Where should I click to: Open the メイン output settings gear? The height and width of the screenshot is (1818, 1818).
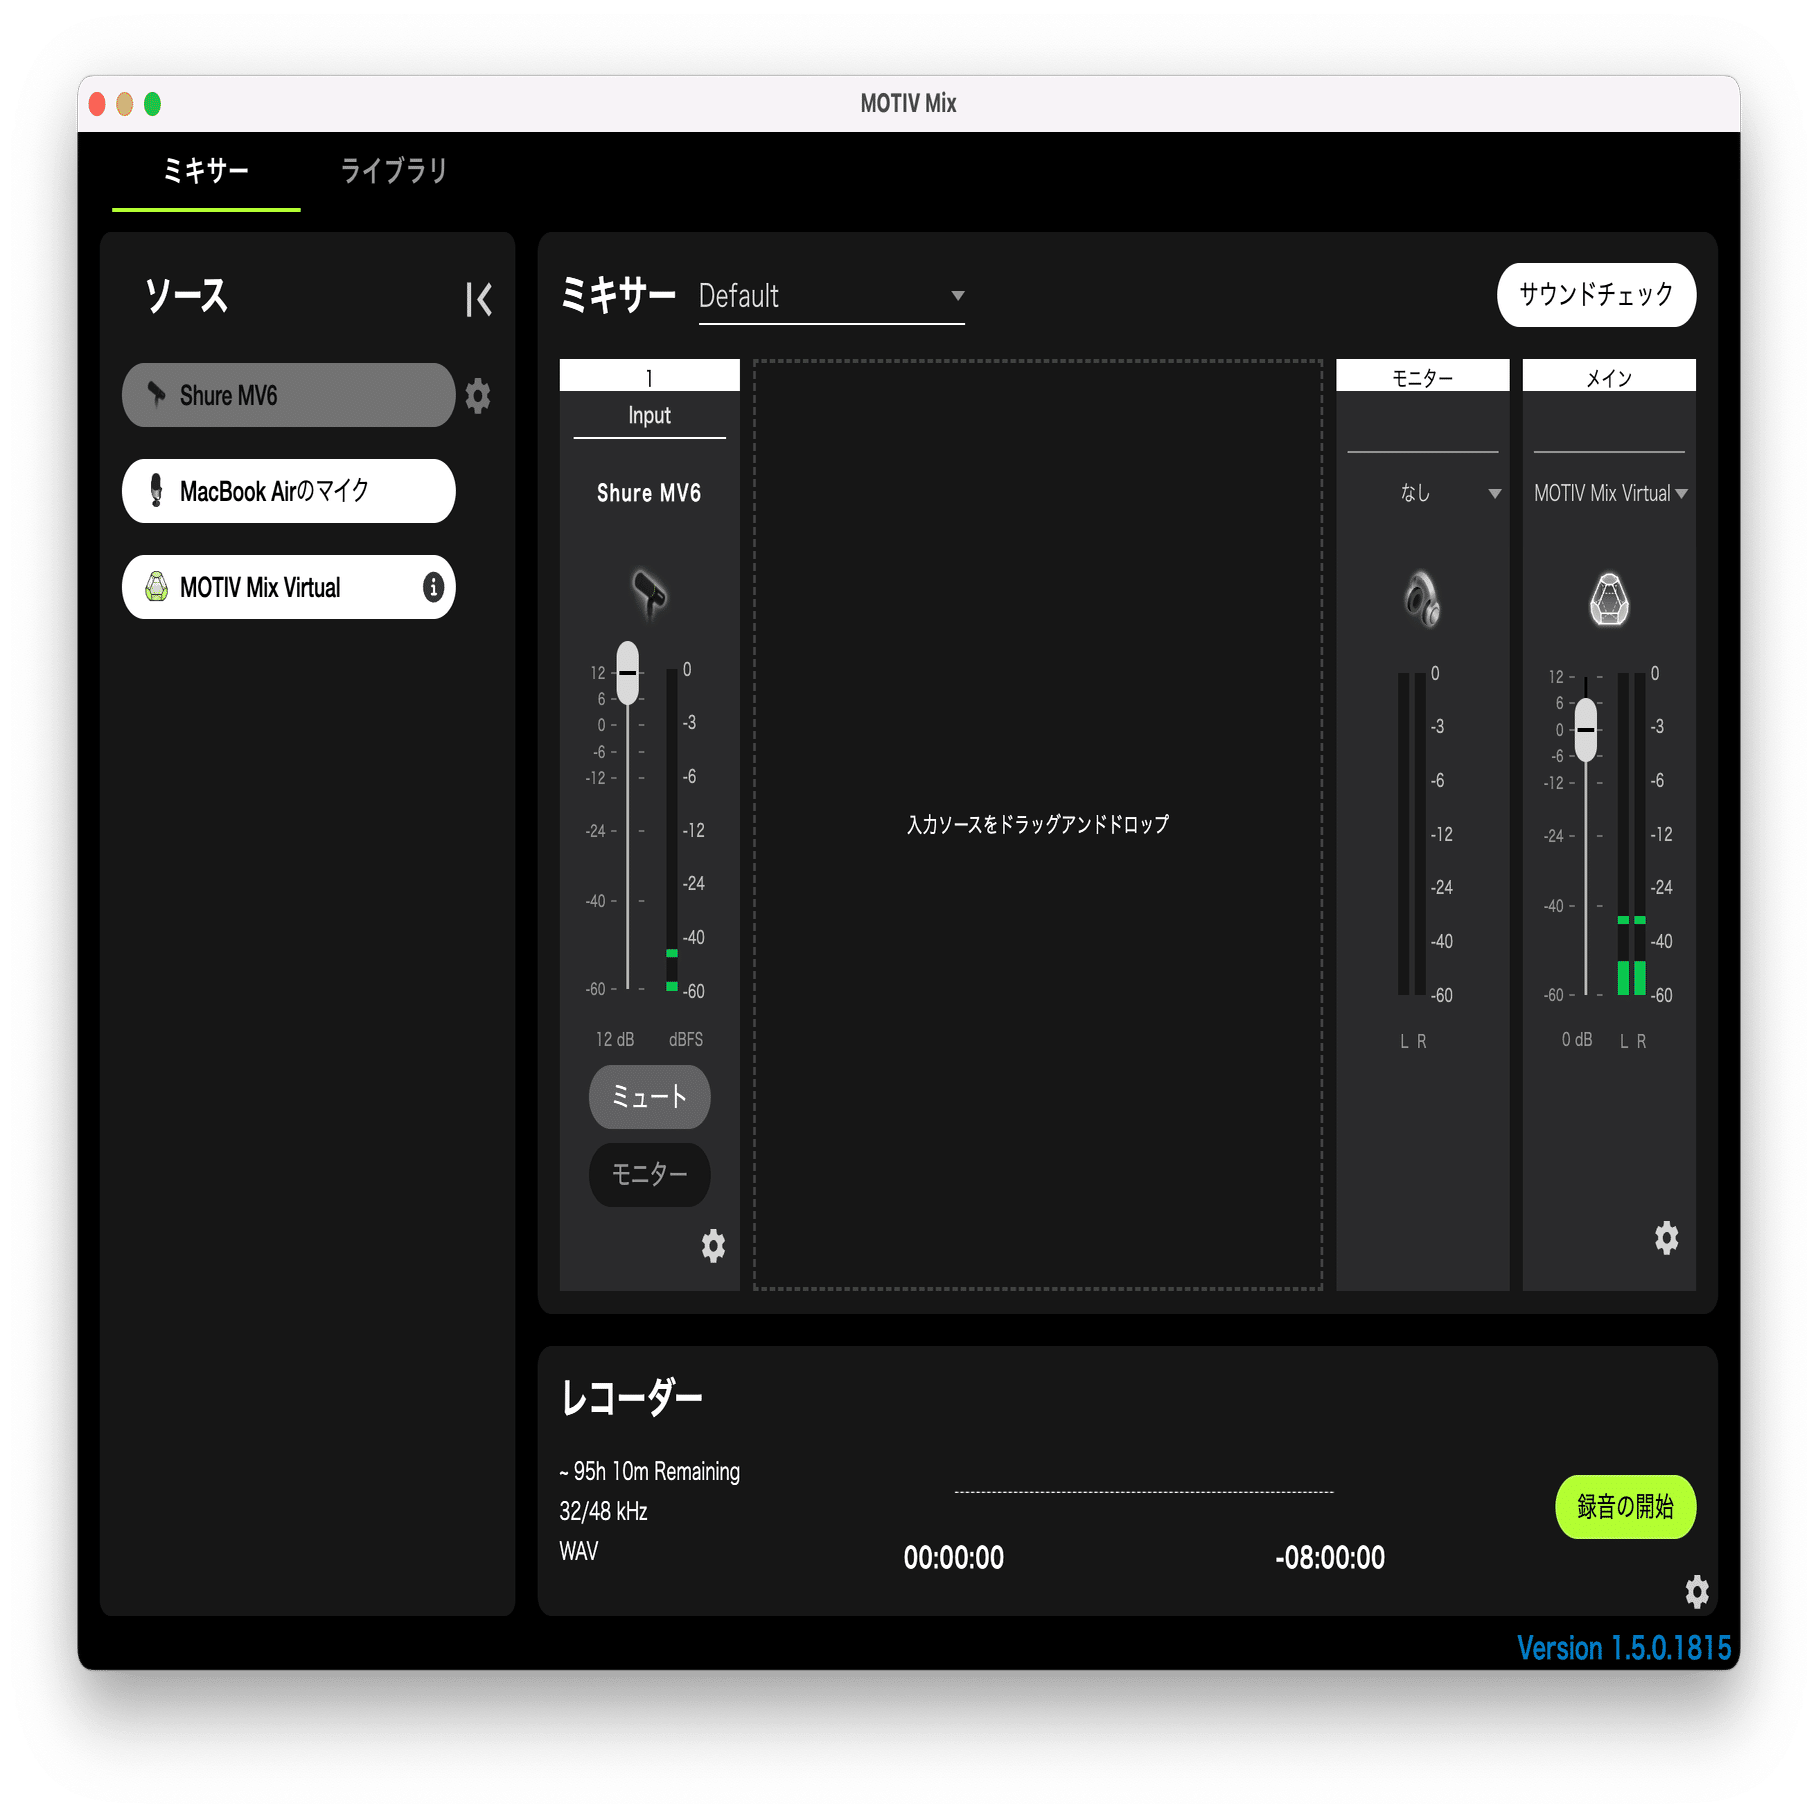[x=1666, y=1238]
